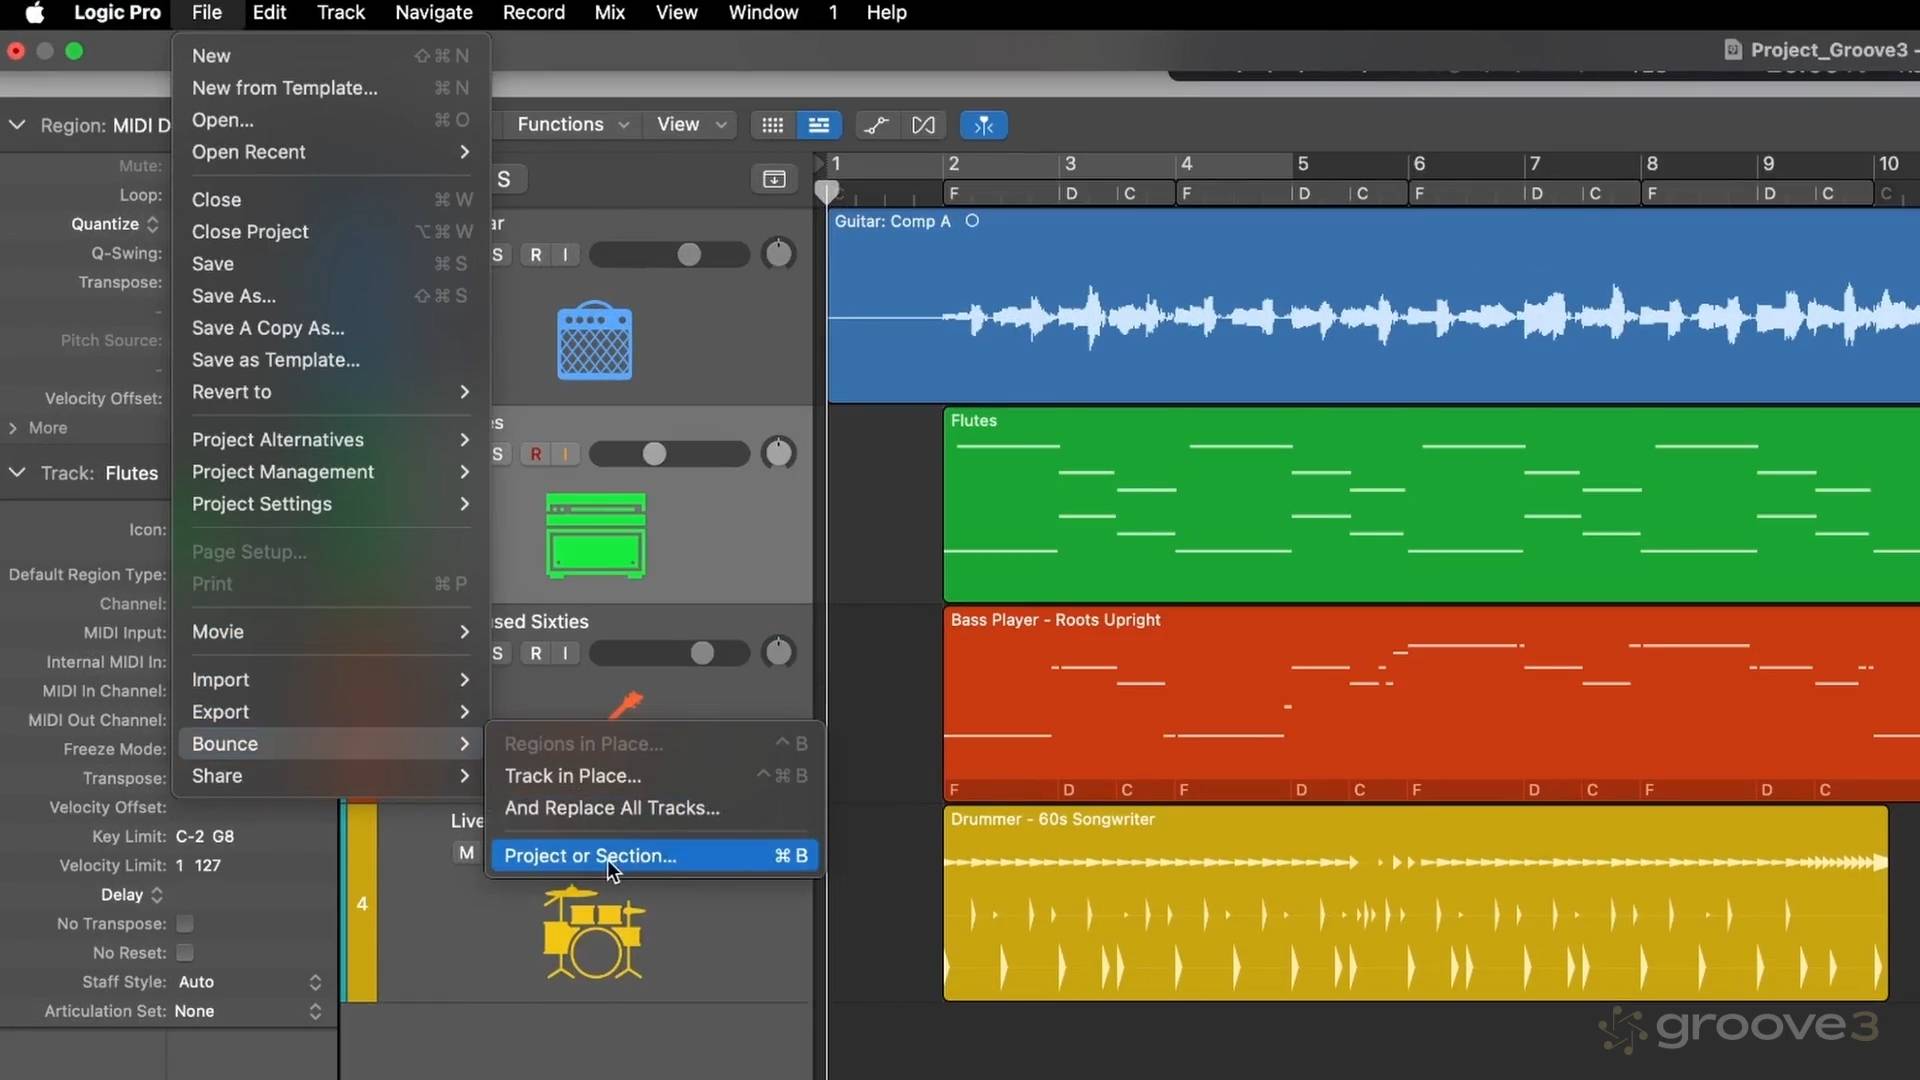The image size is (1920, 1080).
Task: Open the Import submenu
Action: coord(330,680)
